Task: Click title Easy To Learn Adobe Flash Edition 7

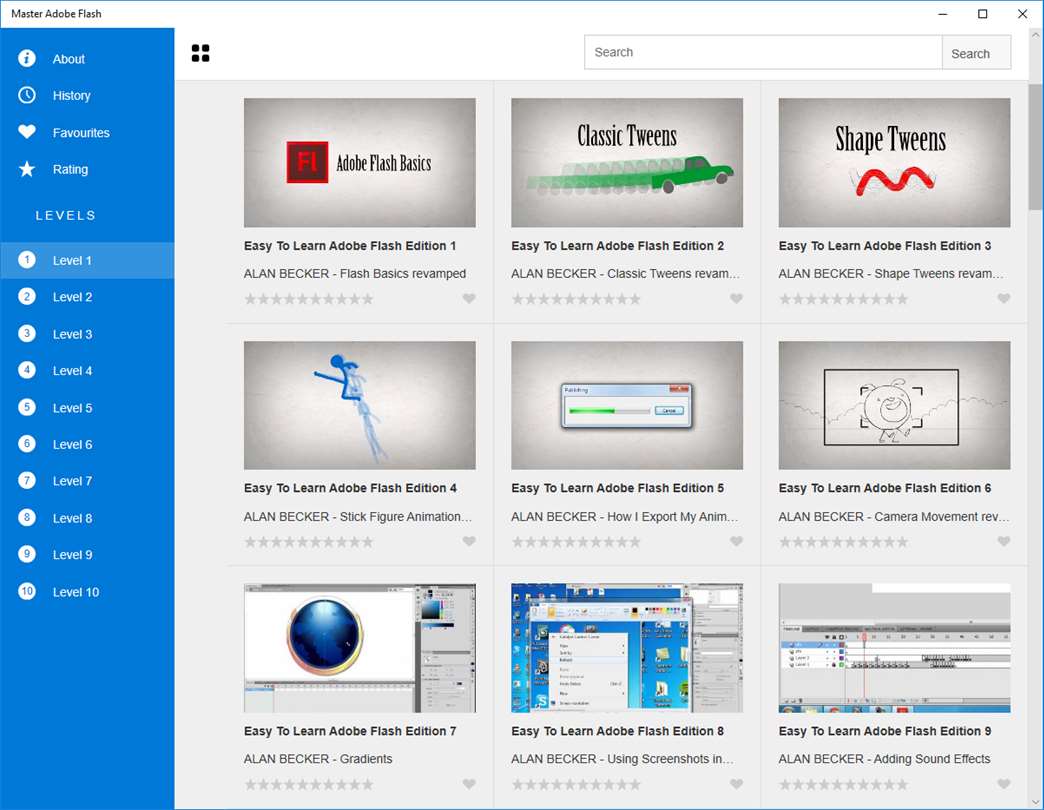Action: click(350, 731)
